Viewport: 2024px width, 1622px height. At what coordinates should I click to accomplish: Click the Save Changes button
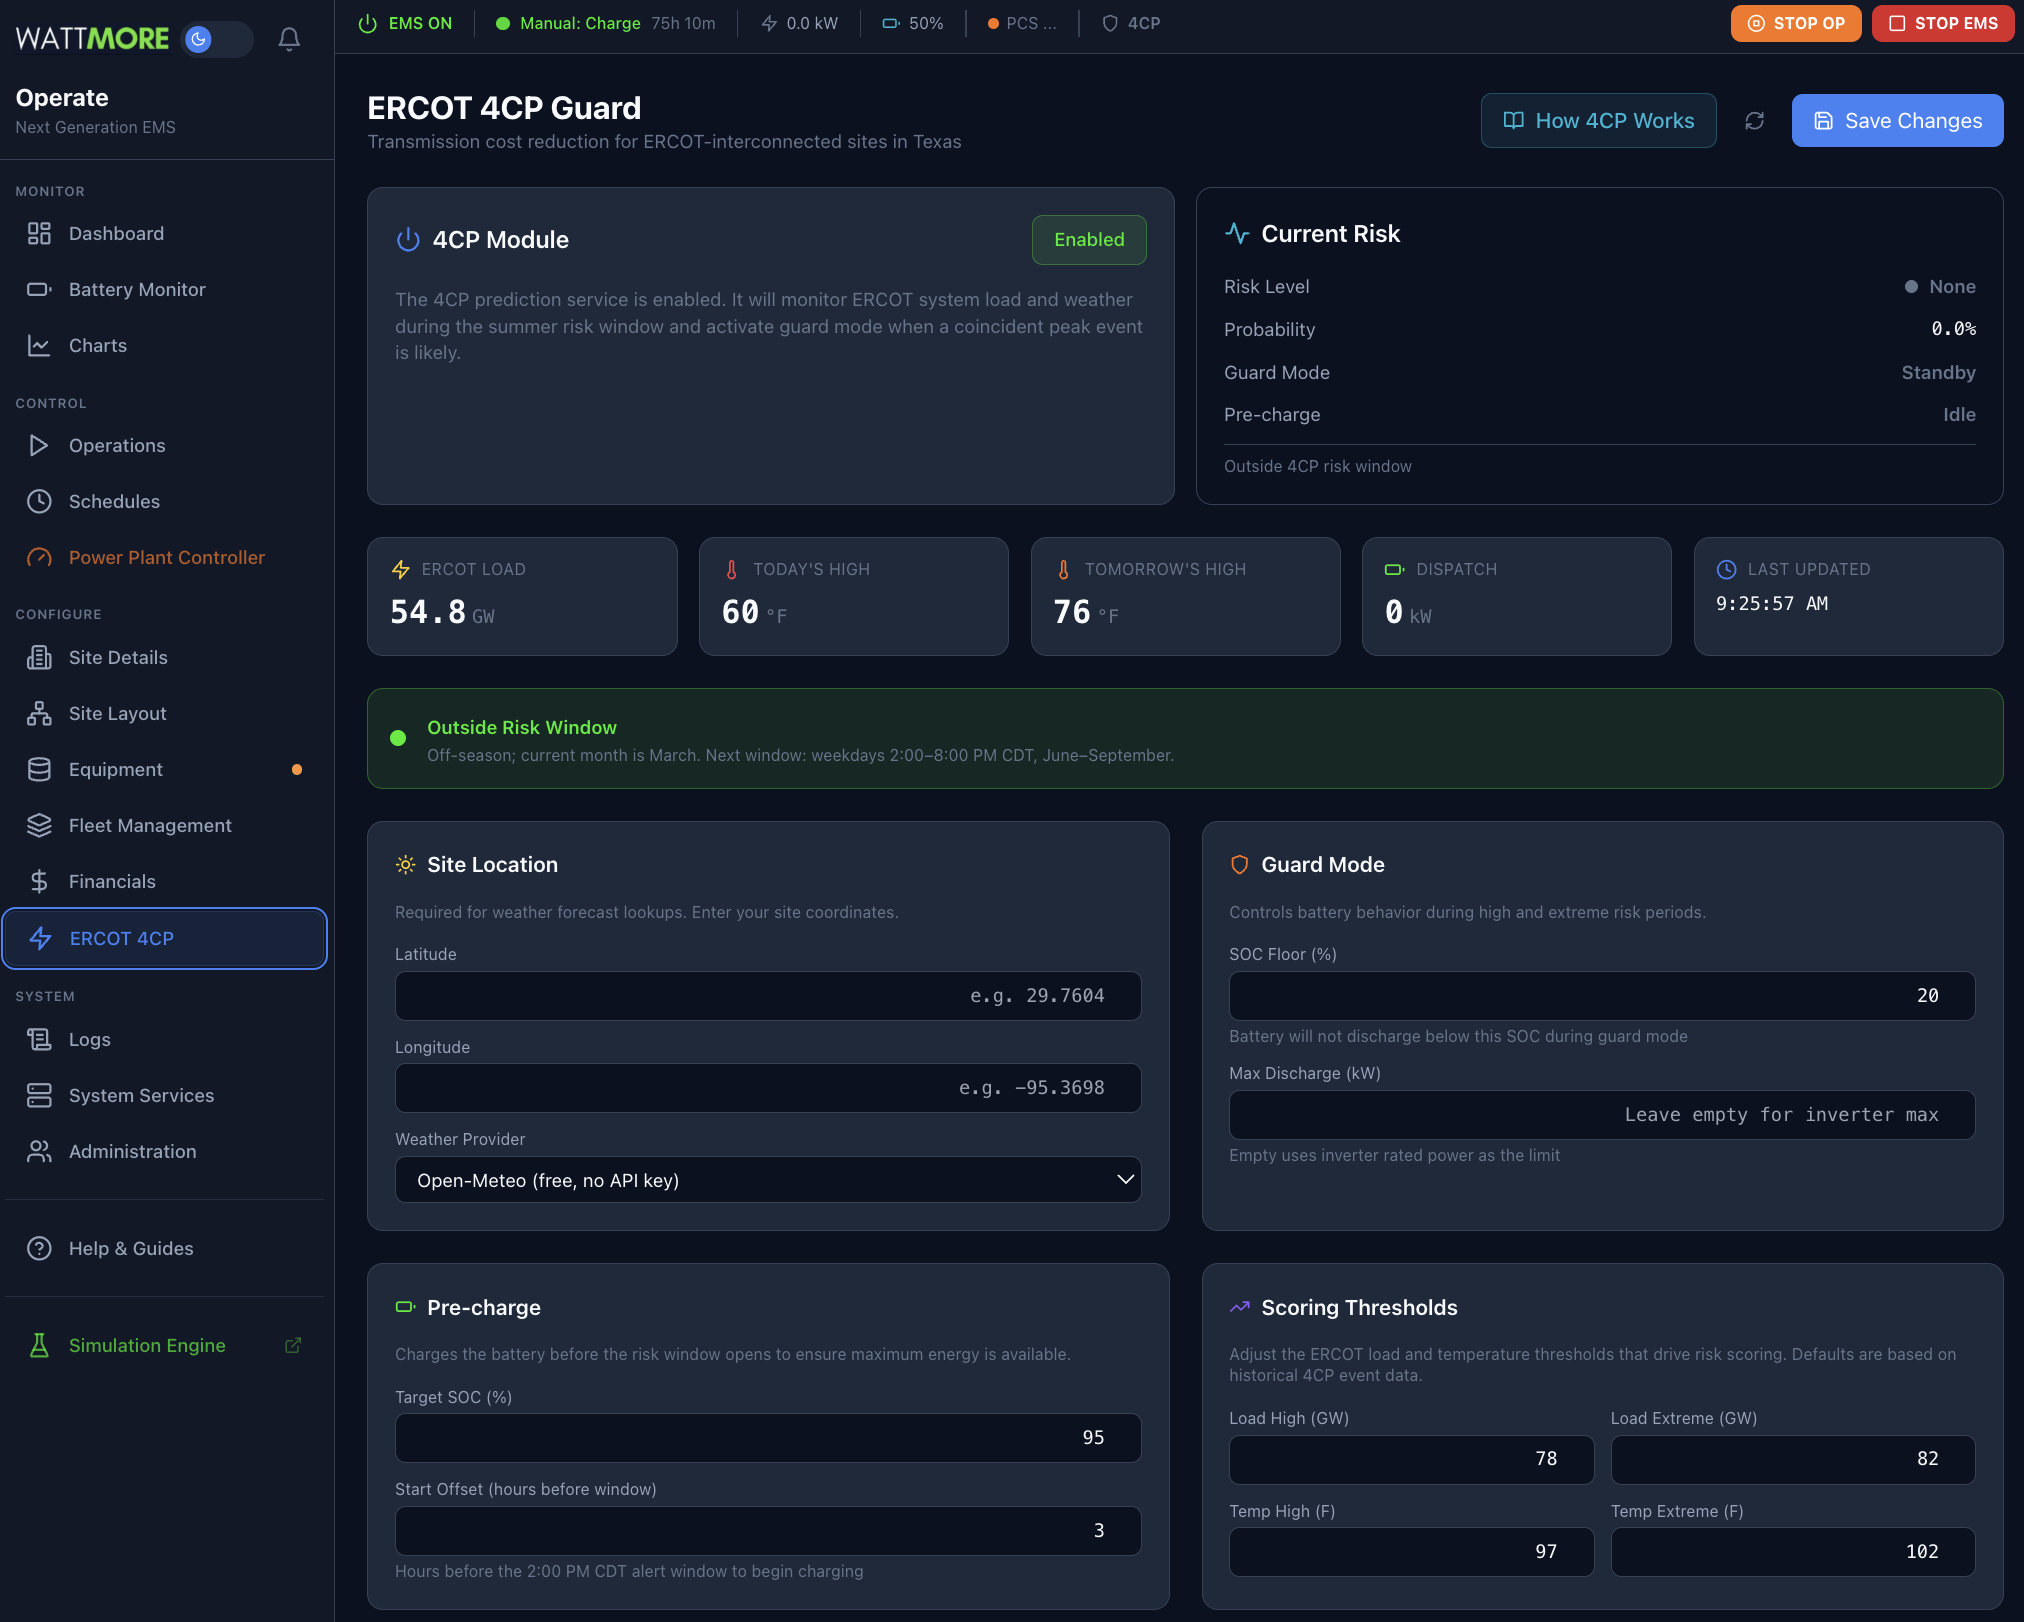[x=1896, y=120]
